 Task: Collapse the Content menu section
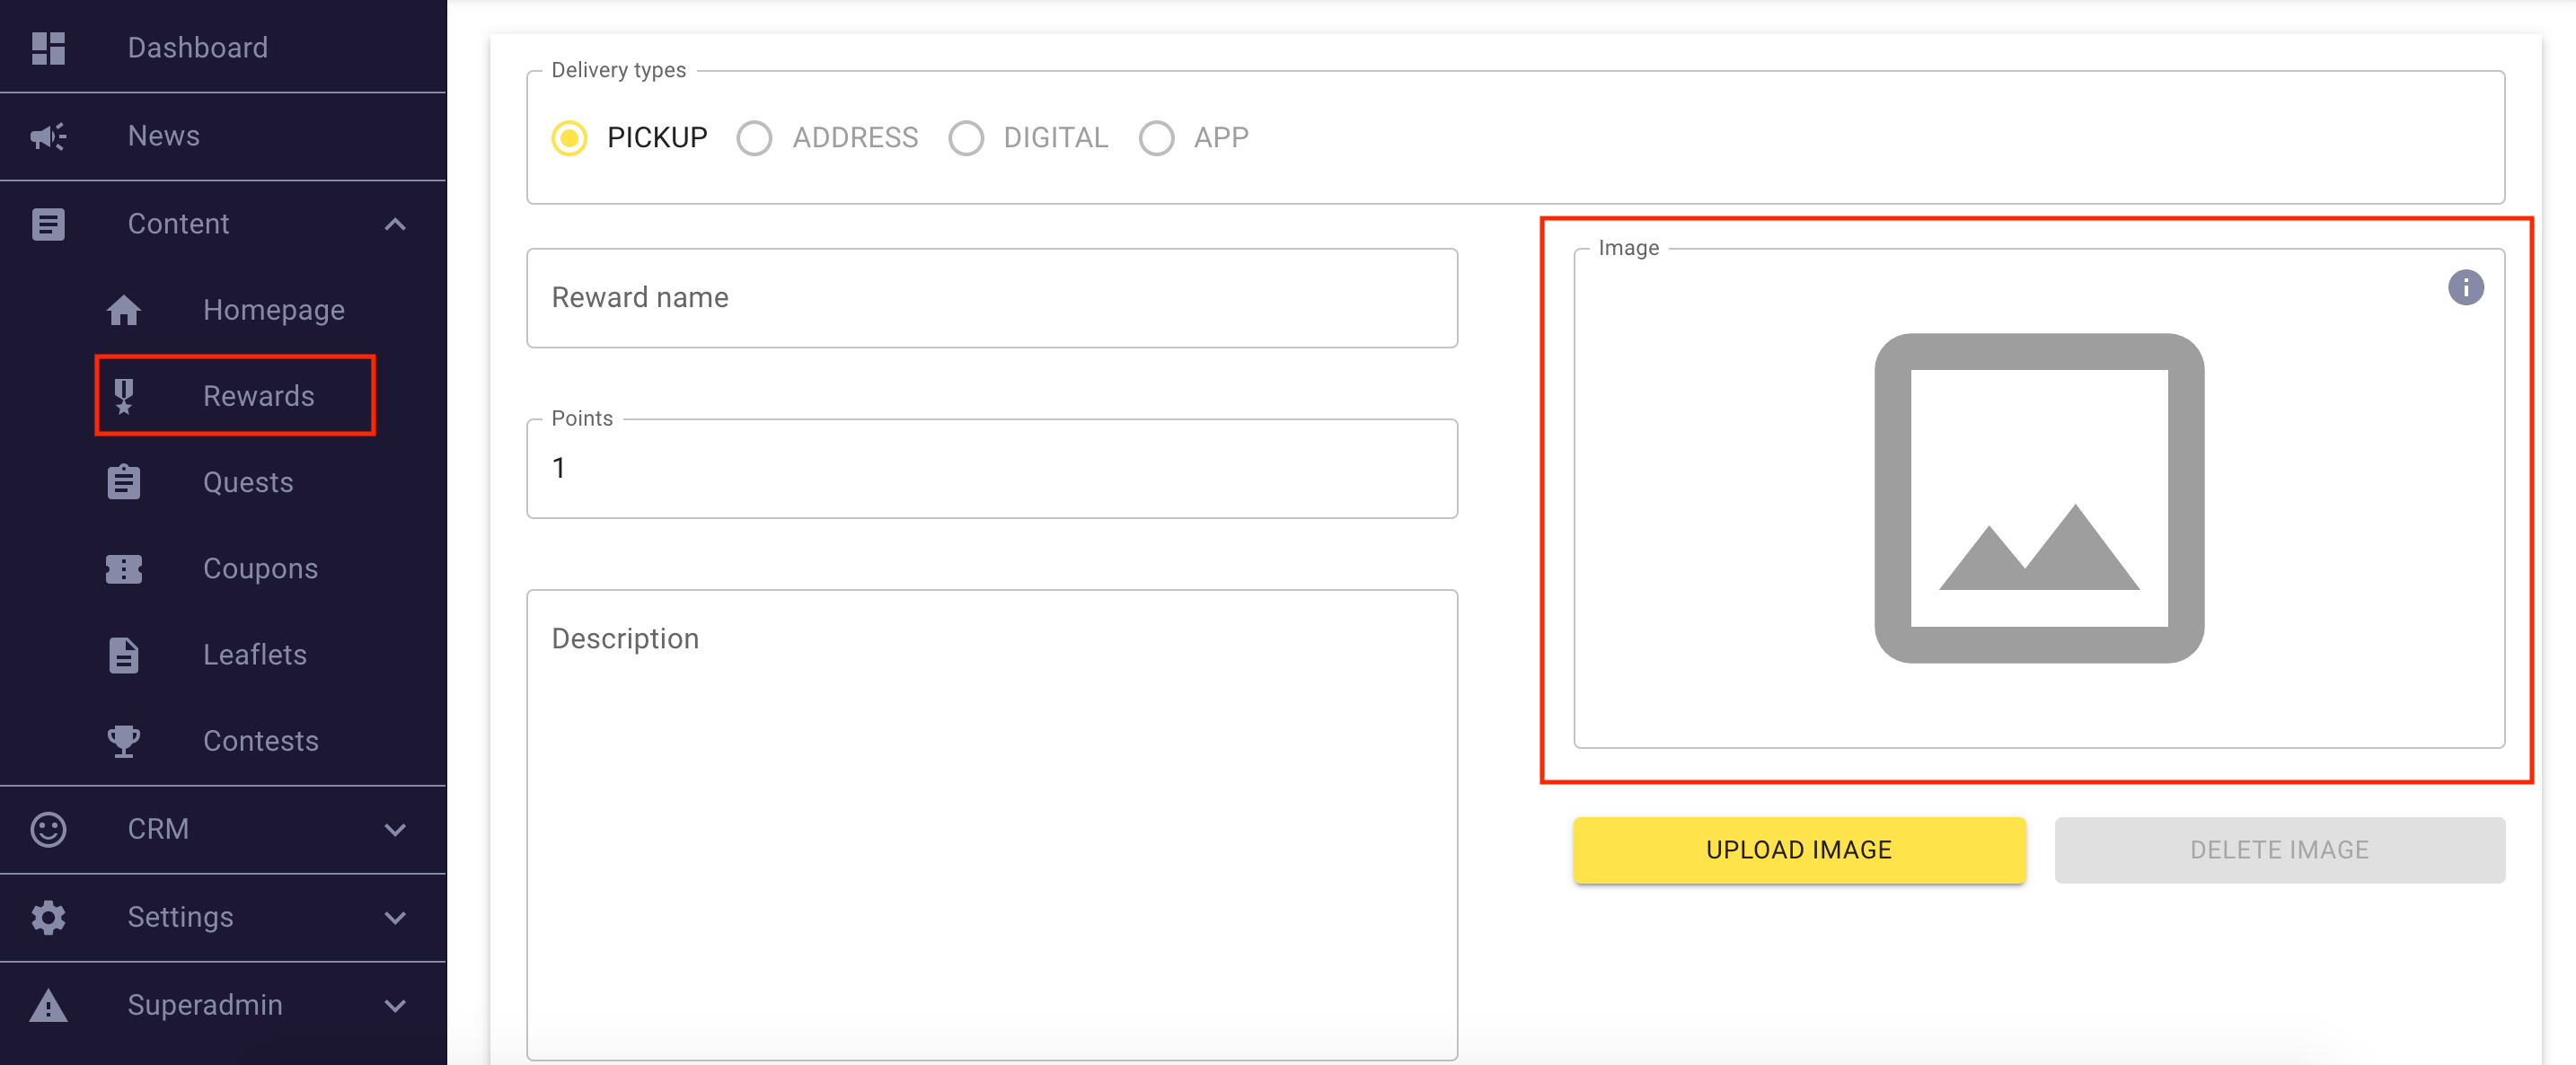point(395,224)
